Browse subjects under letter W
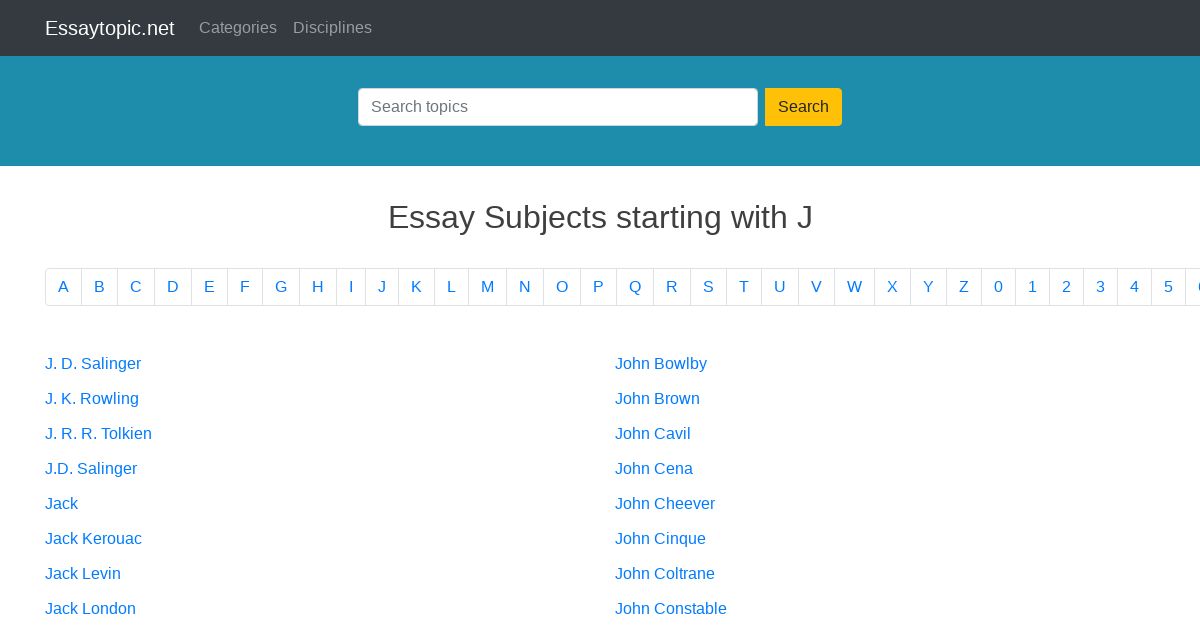Image resolution: width=1200 pixels, height=630 pixels. (x=854, y=287)
